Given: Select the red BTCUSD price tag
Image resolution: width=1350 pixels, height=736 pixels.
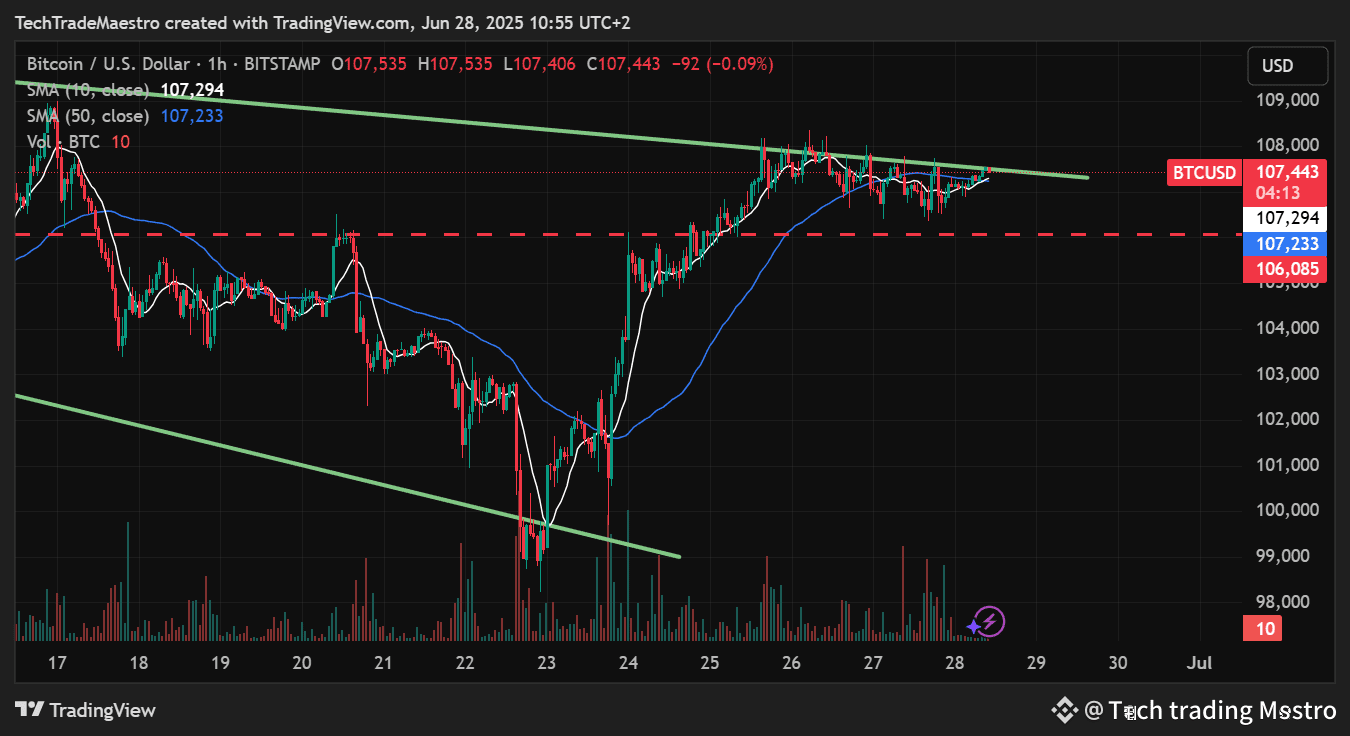Looking at the screenshot, I should (1204, 172).
